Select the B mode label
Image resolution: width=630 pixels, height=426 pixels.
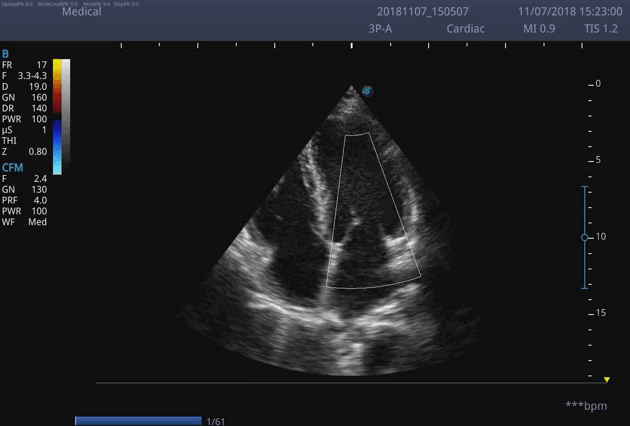coord(5,54)
